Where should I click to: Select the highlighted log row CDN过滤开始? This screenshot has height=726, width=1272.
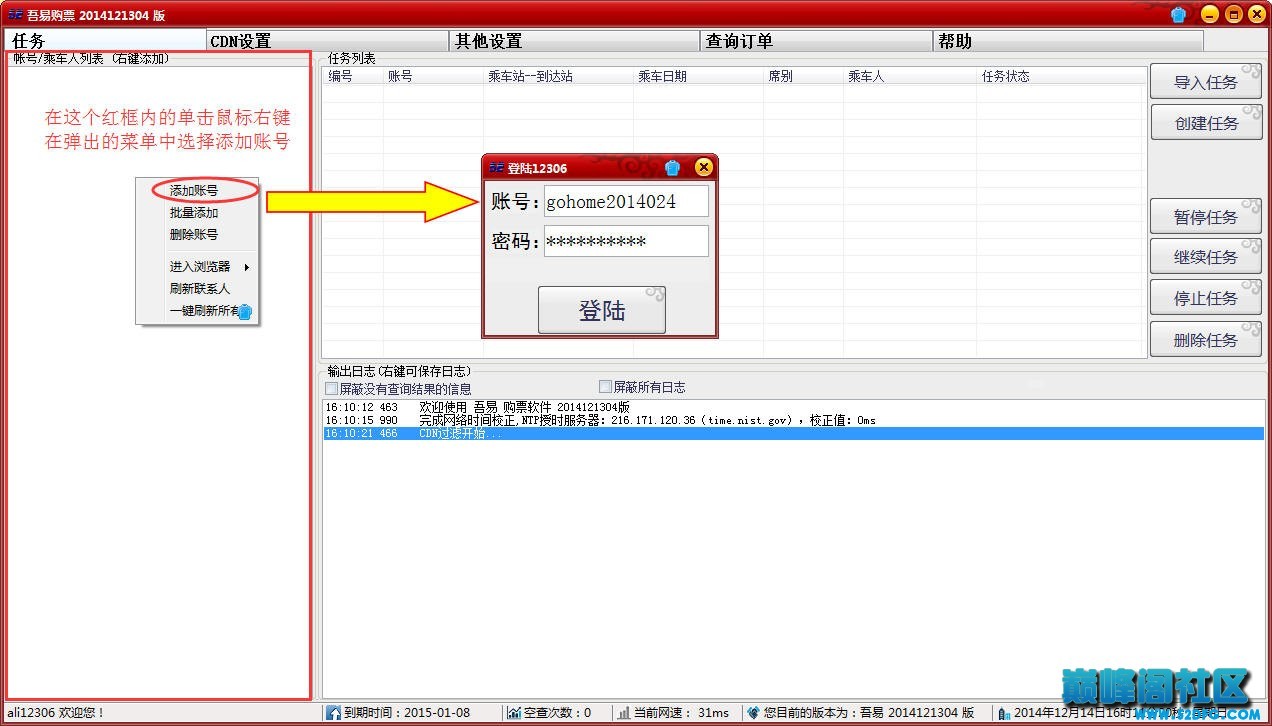pos(793,434)
